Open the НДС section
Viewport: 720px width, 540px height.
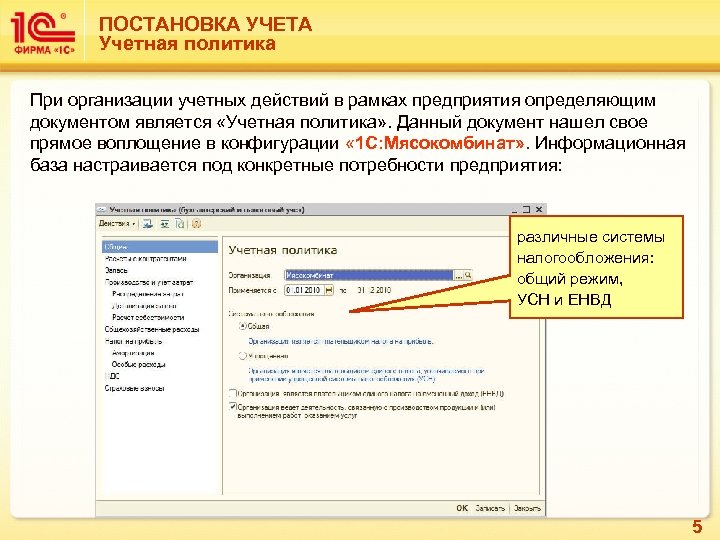coord(112,376)
